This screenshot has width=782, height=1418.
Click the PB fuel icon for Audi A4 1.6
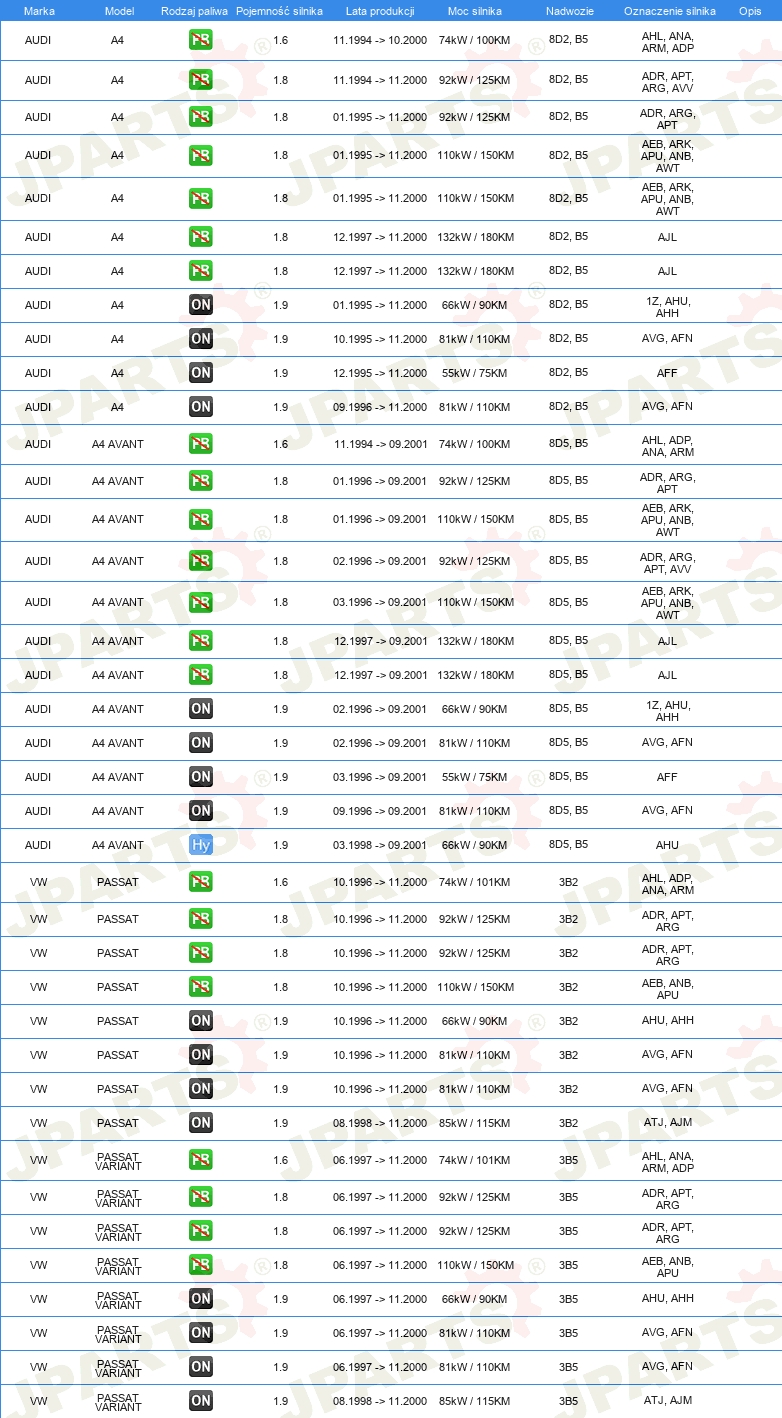[x=201, y=41]
